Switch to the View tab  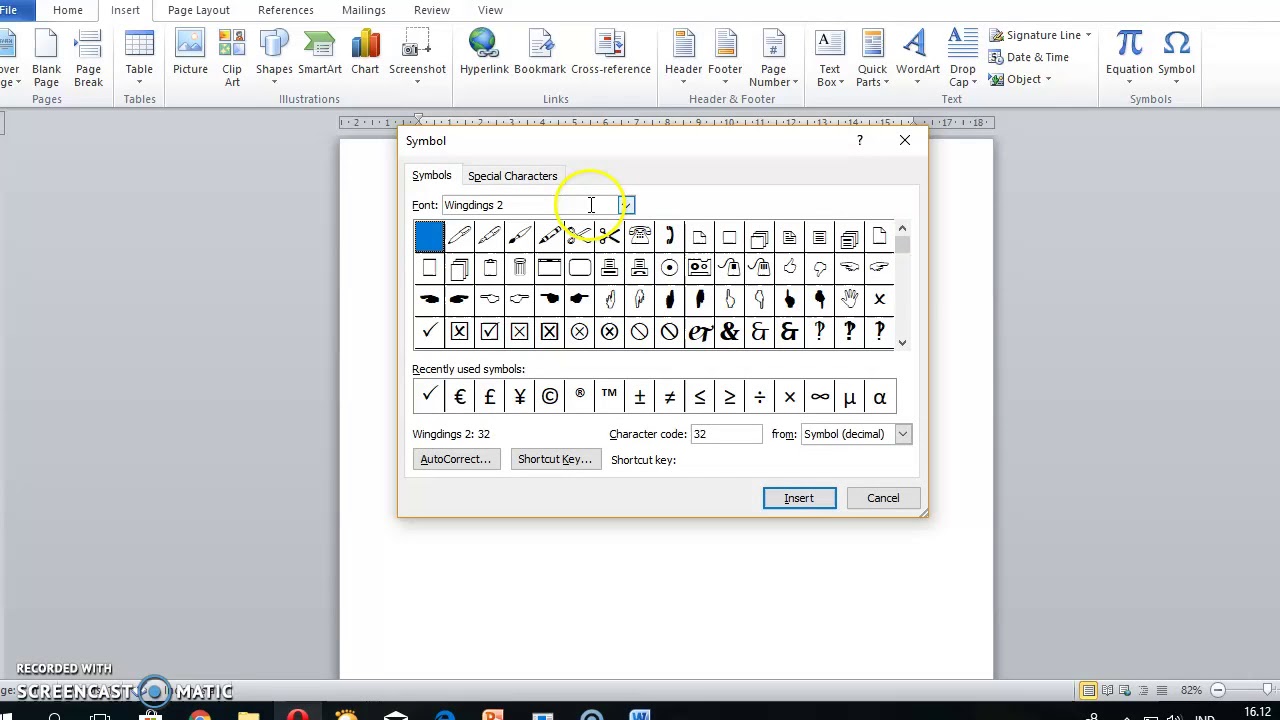[490, 10]
